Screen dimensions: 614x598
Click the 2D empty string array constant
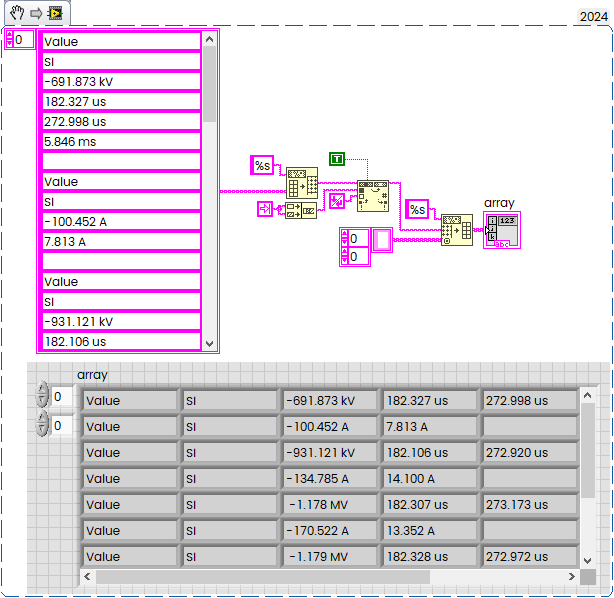click(381, 240)
